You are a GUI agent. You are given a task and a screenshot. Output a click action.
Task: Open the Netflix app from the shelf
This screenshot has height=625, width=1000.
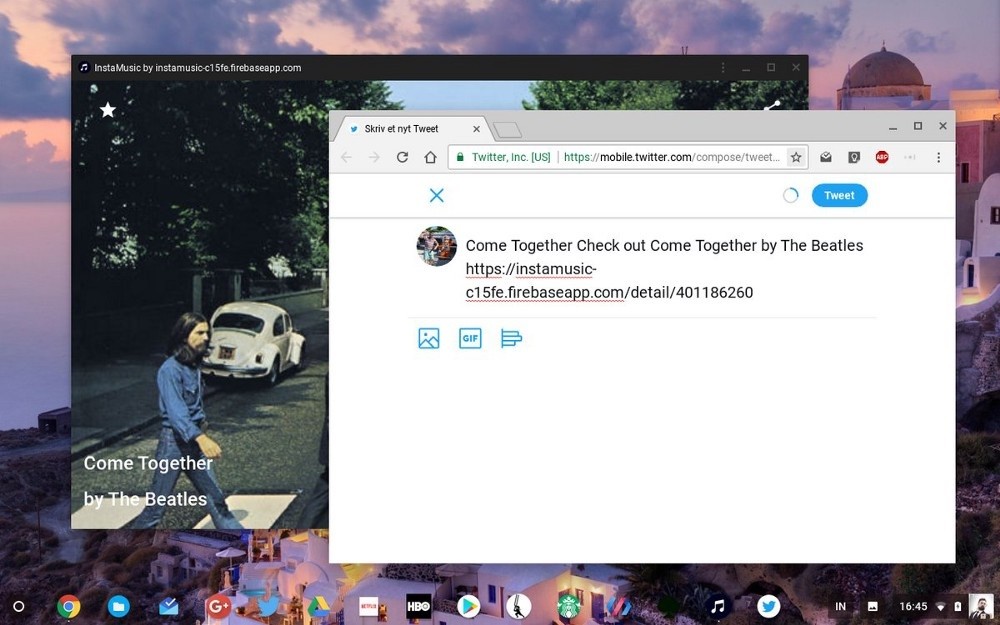(369, 606)
